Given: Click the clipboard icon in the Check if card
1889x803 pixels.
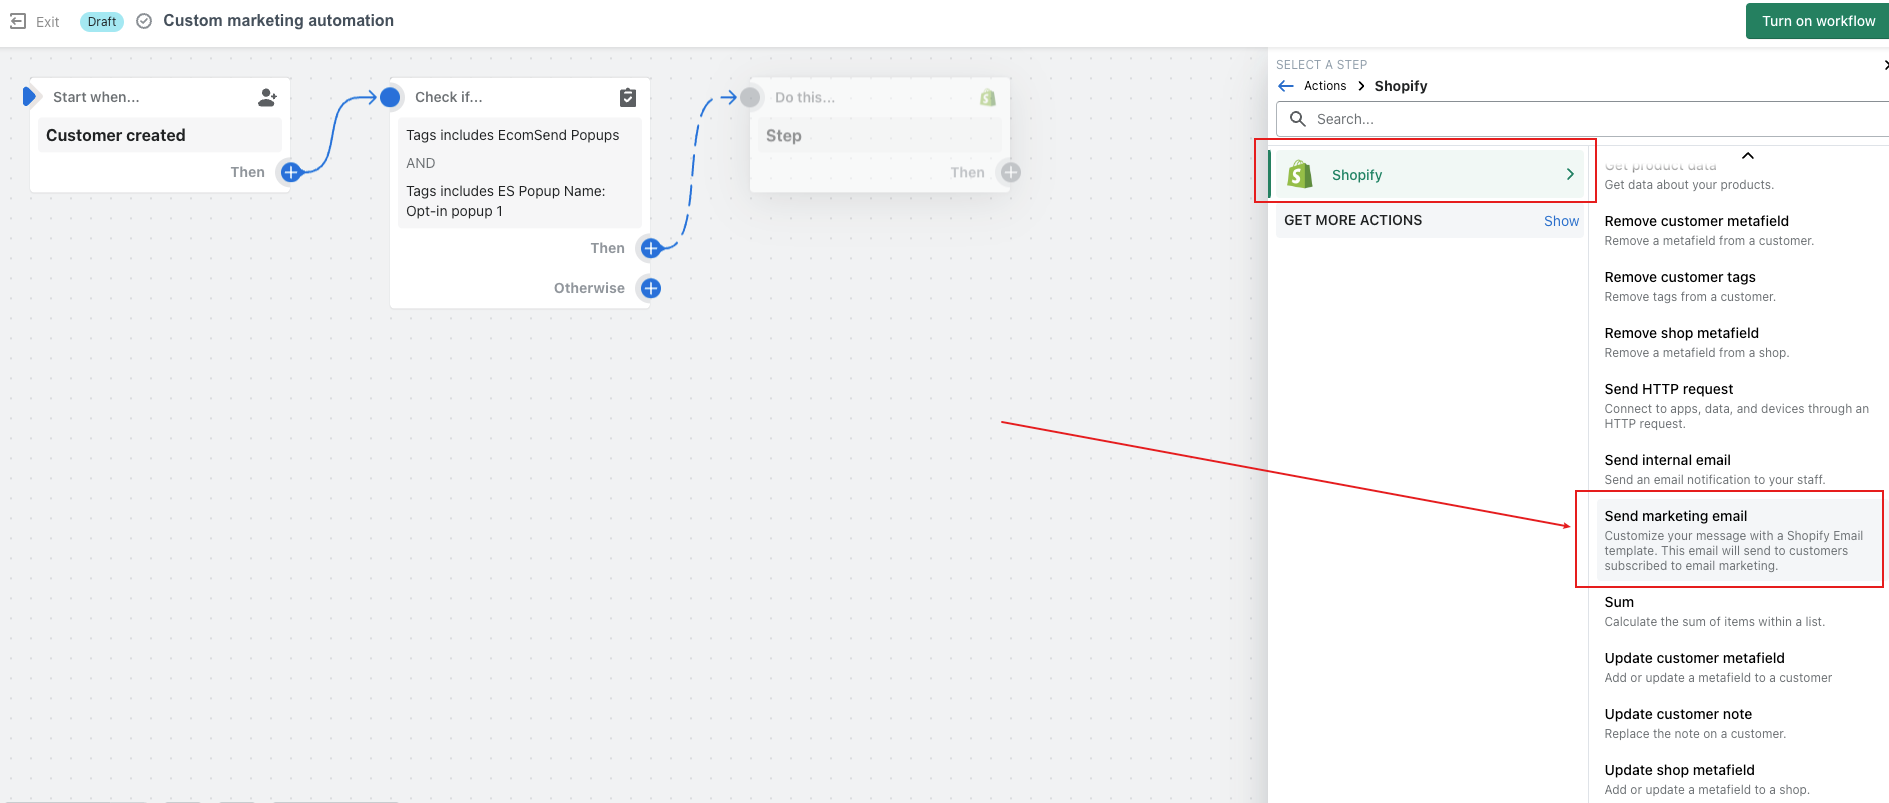Looking at the screenshot, I should tap(628, 97).
